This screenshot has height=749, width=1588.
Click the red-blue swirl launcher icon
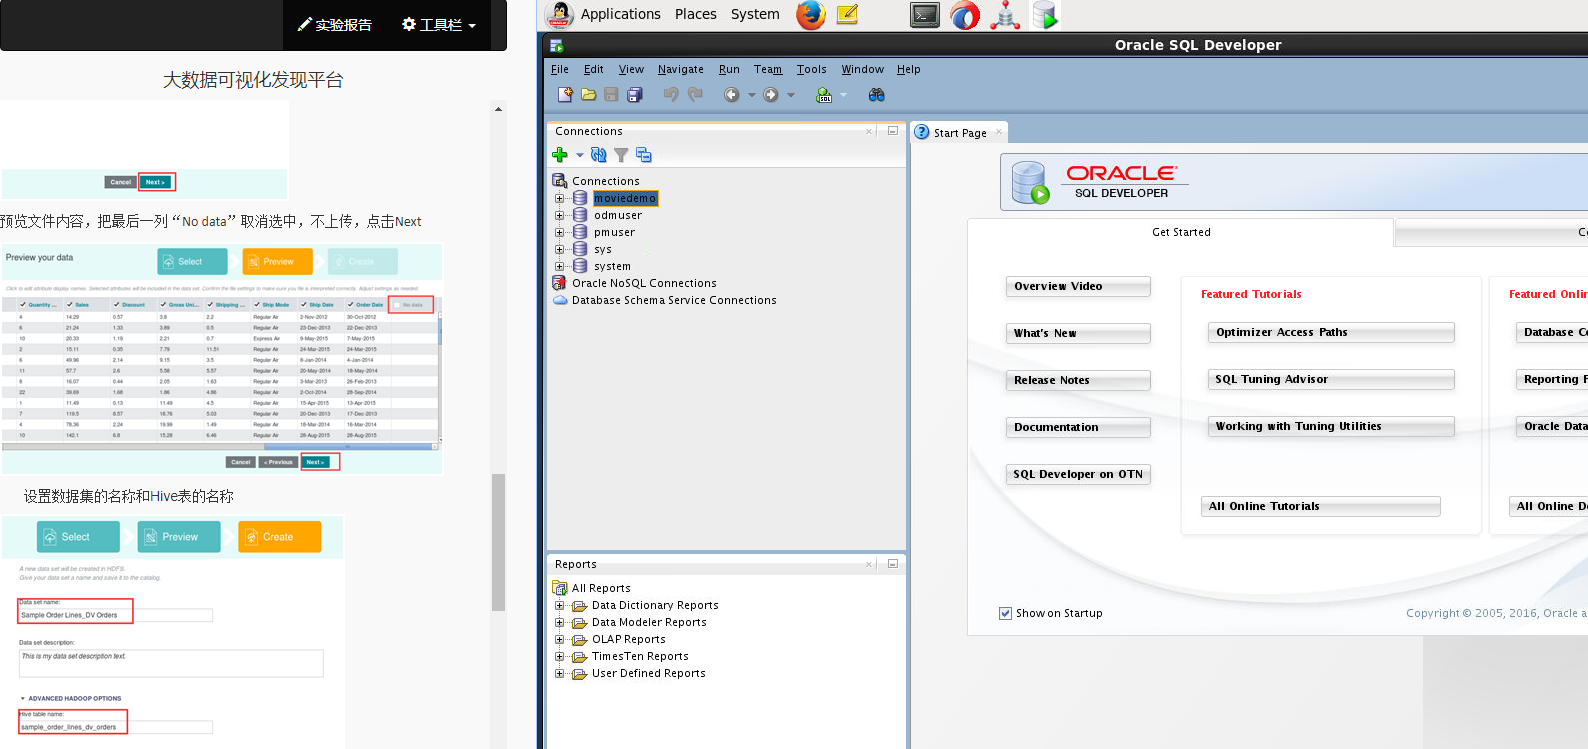click(965, 15)
